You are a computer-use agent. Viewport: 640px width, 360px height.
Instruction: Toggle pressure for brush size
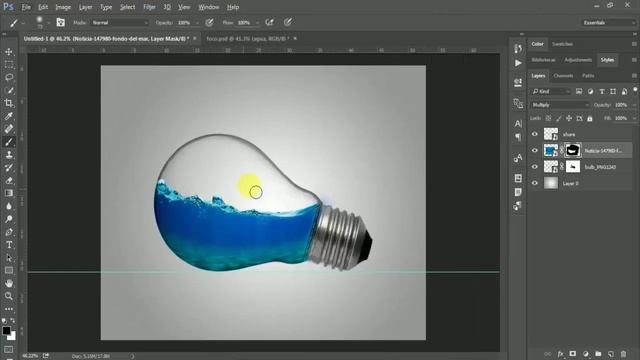288,22
